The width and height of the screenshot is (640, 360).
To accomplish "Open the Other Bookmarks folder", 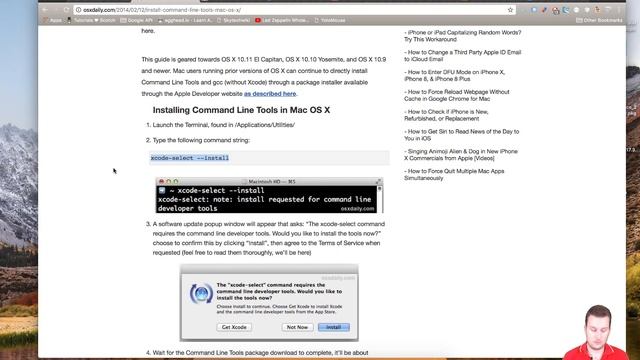I will tap(599, 20).
